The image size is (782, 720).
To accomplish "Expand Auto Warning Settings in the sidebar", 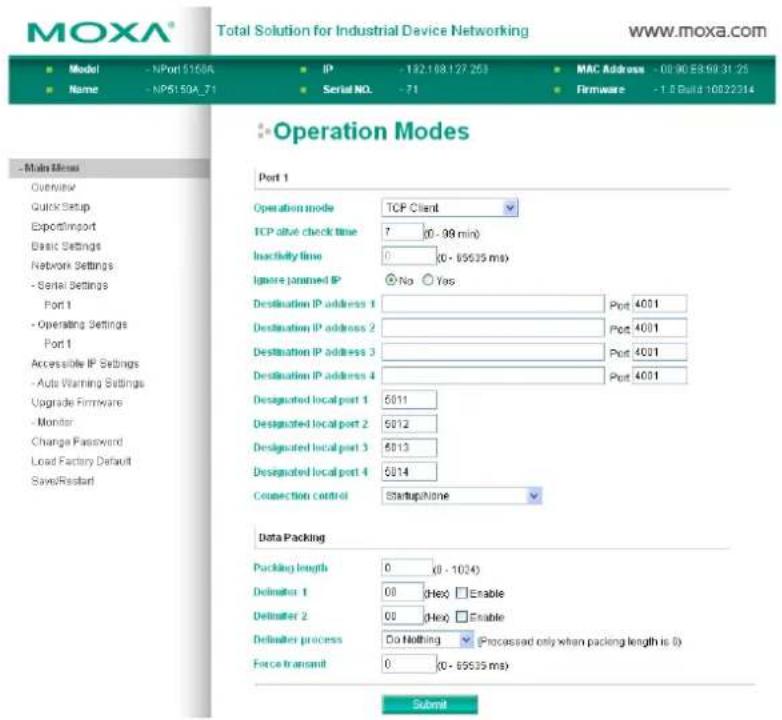I will tap(87, 383).
